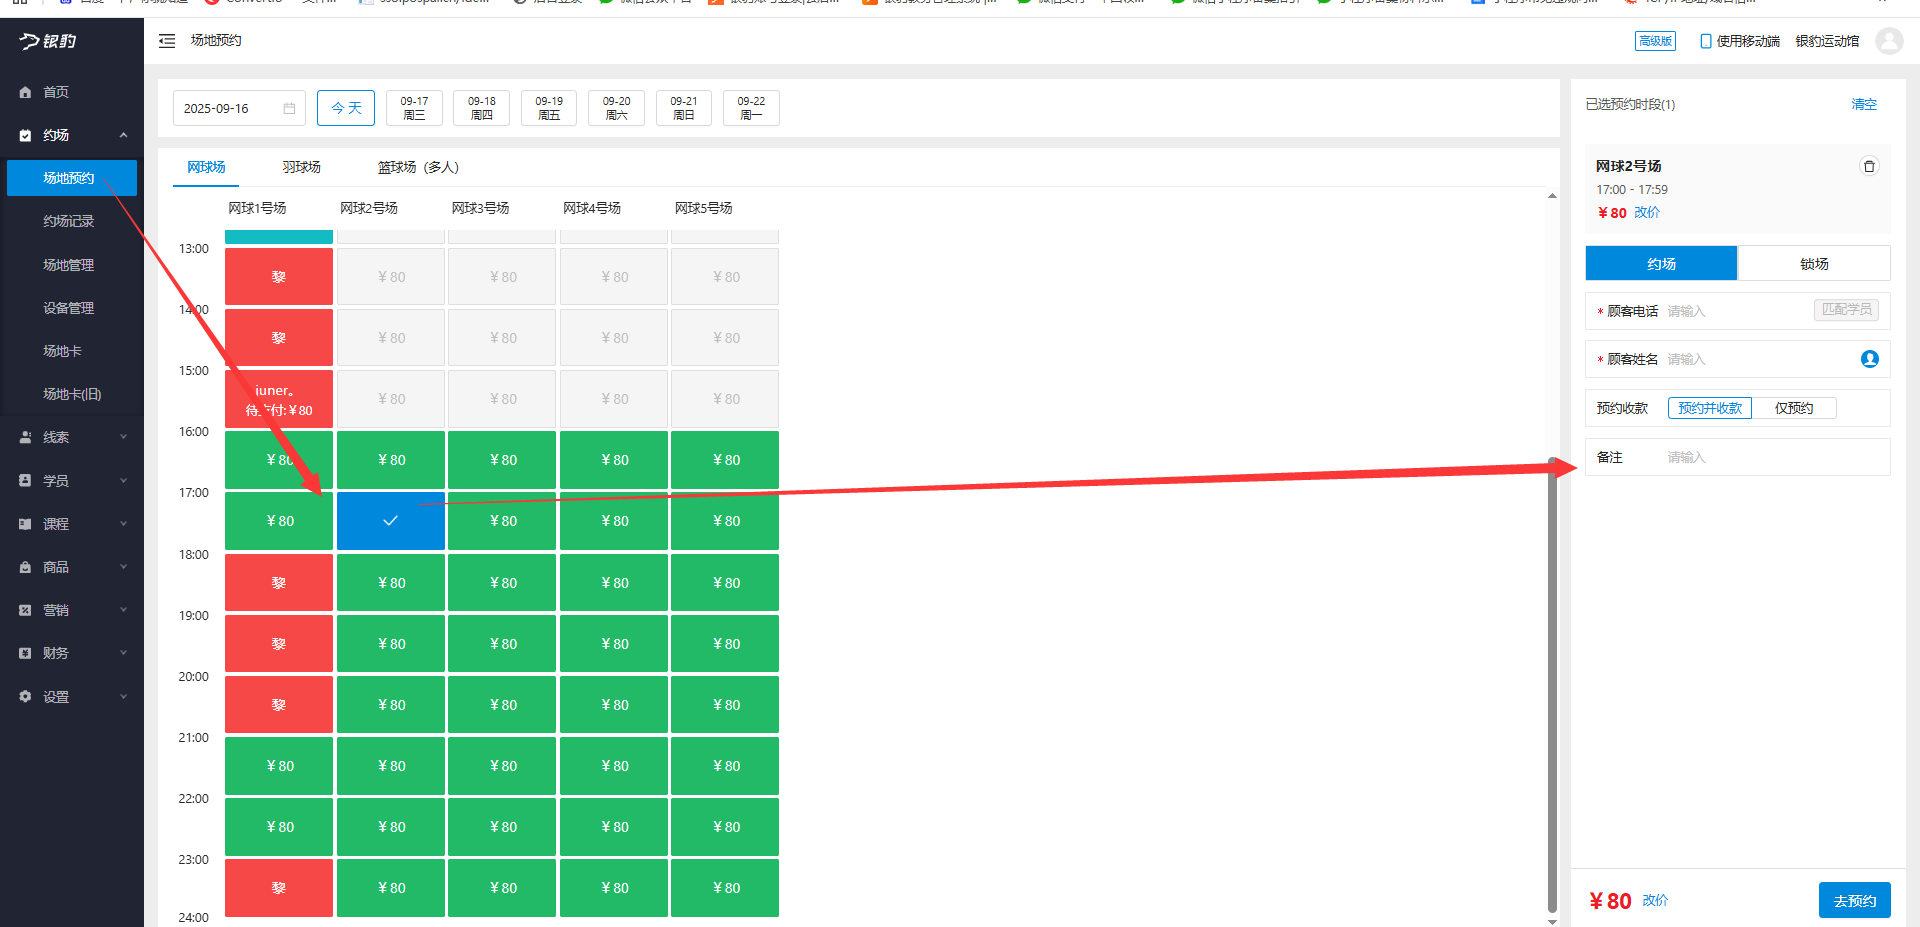The image size is (1920, 927).
Task: Select the 仅预约 option
Action: coord(1793,408)
